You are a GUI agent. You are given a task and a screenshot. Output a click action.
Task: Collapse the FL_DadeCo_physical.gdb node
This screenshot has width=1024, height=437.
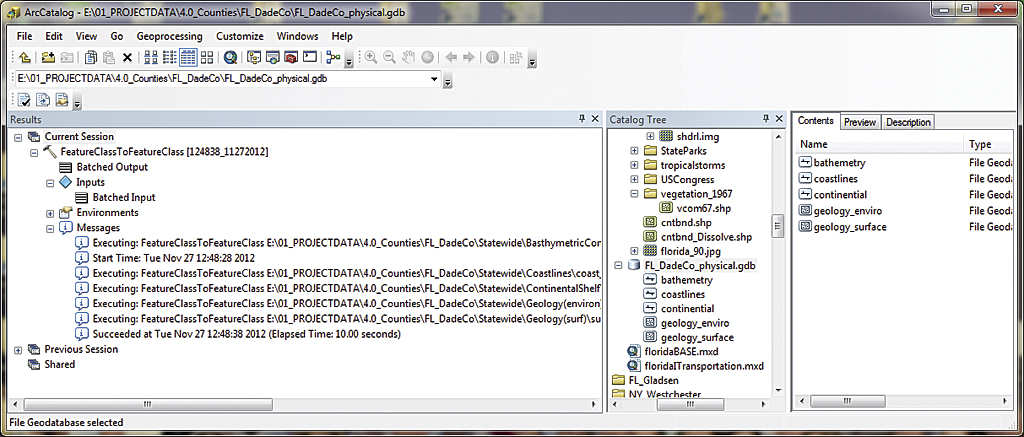pyautogui.click(x=618, y=265)
